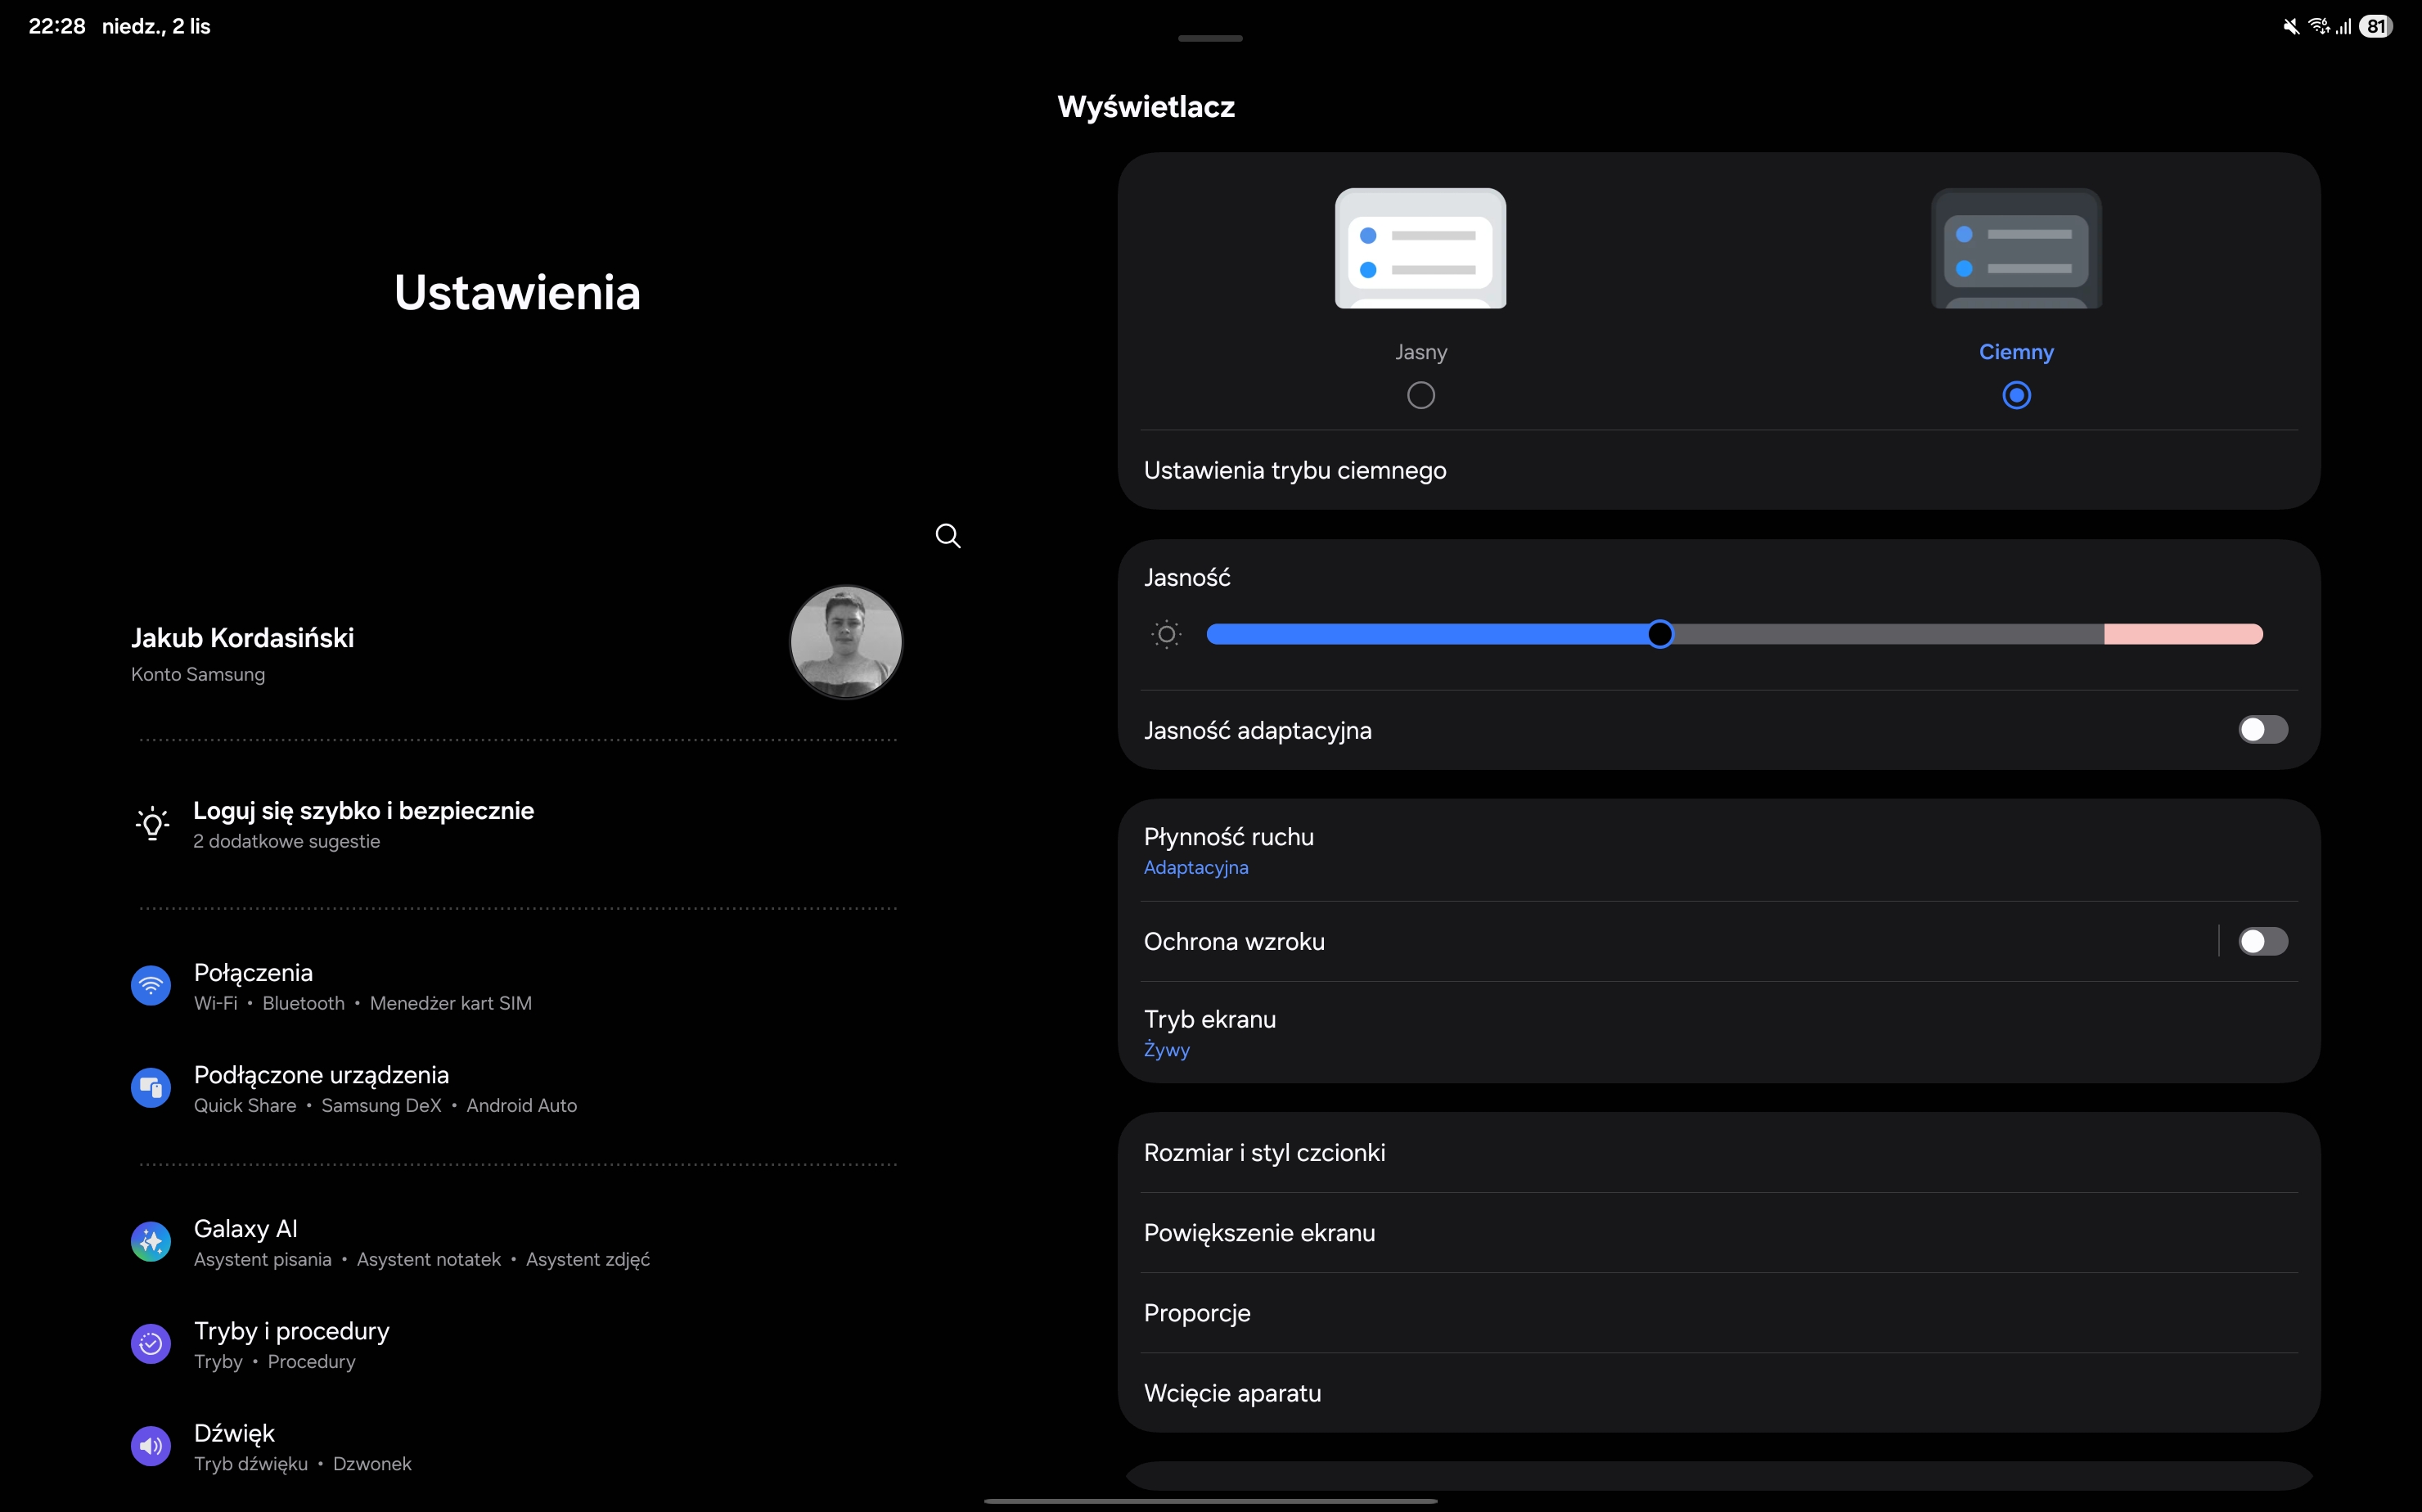This screenshot has height=1512, width=2422.
Task: Click the search magnifier icon
Action: tap(947, 536)
